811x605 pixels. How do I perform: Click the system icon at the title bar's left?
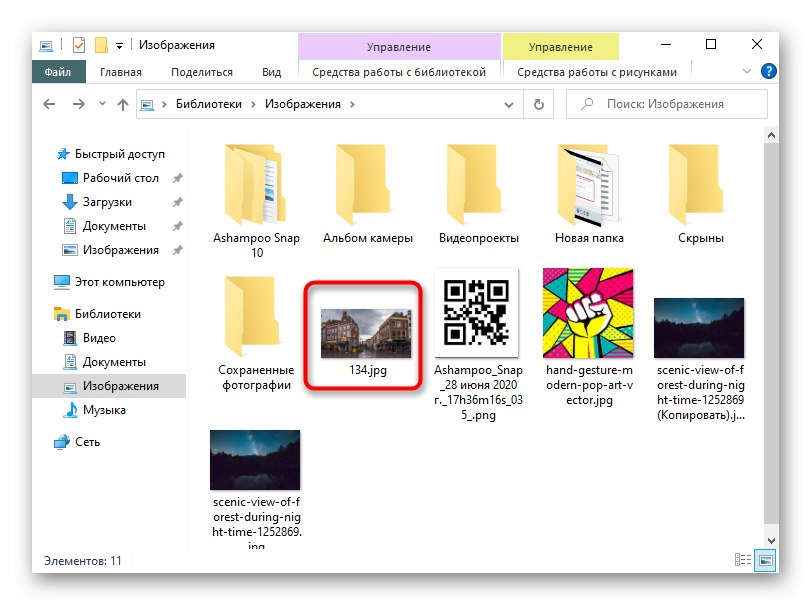[46, 46]
